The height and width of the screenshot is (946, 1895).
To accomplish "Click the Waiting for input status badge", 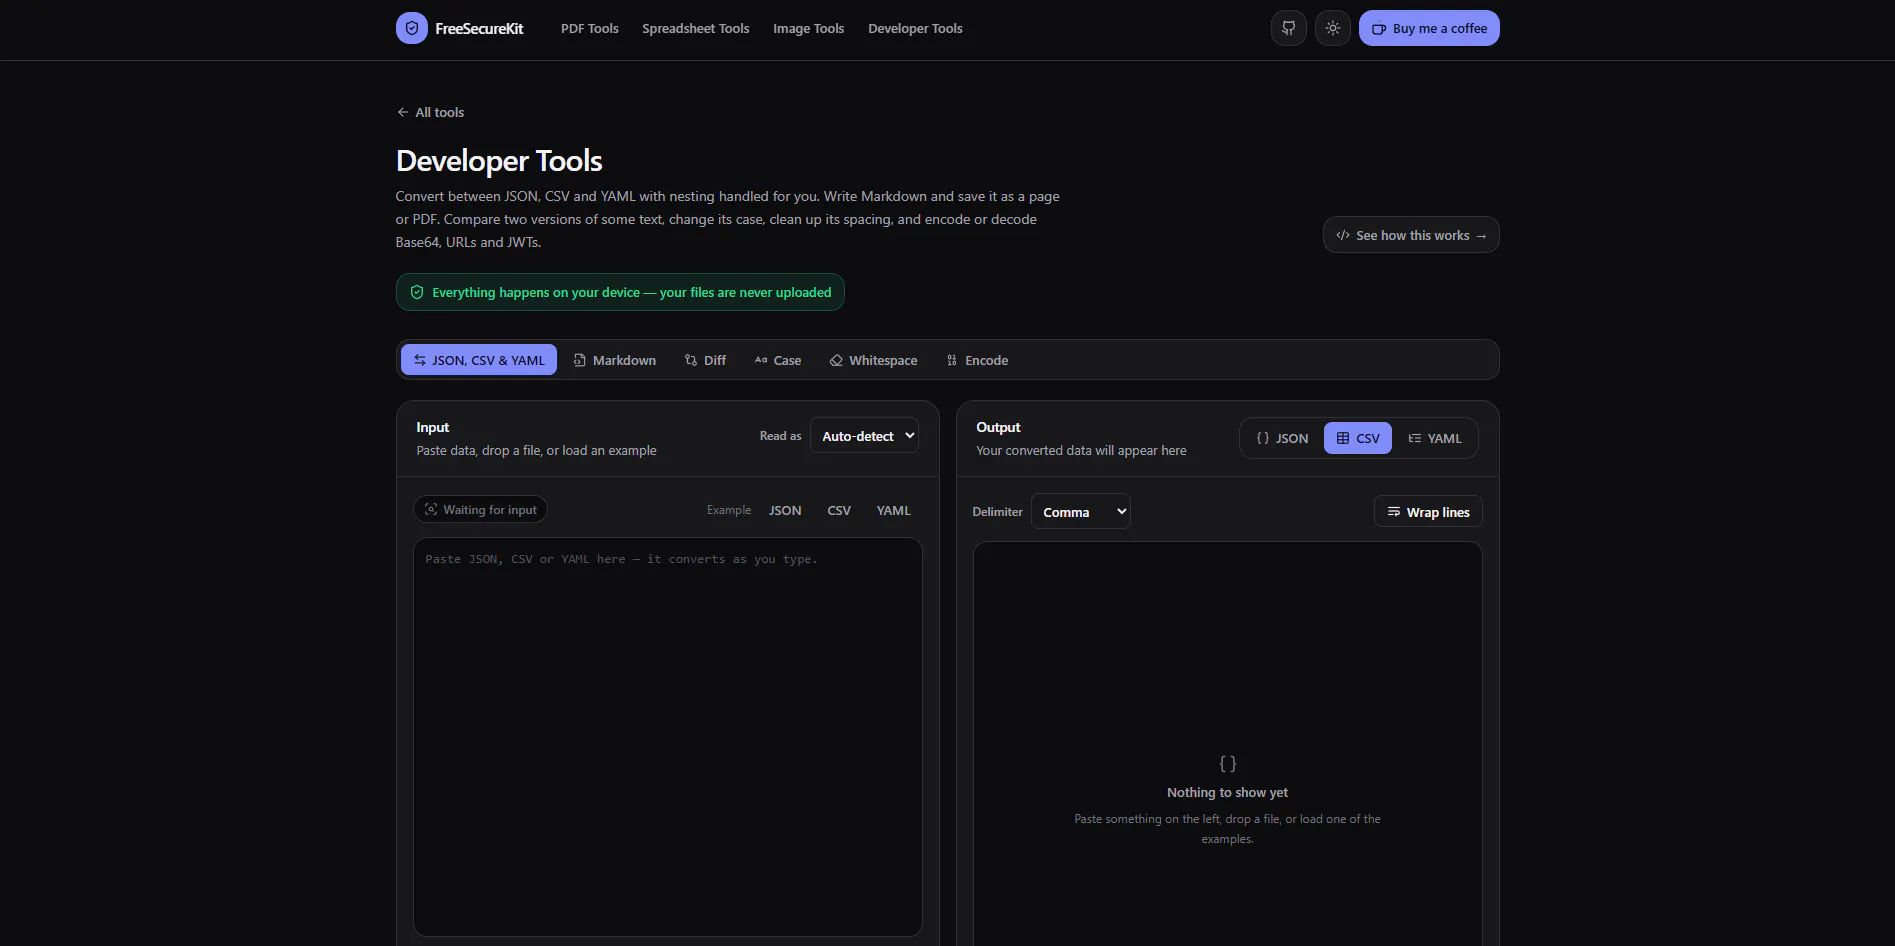I will coord(480,510).
